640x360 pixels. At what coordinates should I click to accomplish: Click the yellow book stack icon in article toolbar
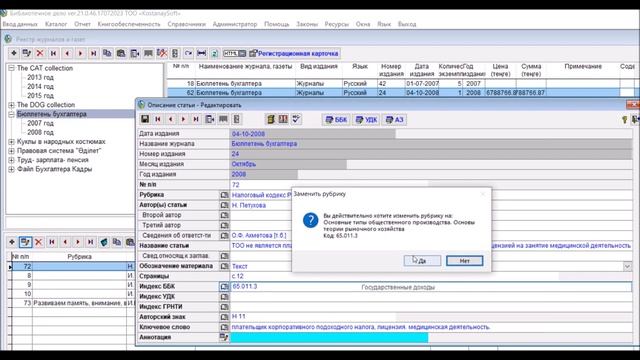(x=271, y=119)
